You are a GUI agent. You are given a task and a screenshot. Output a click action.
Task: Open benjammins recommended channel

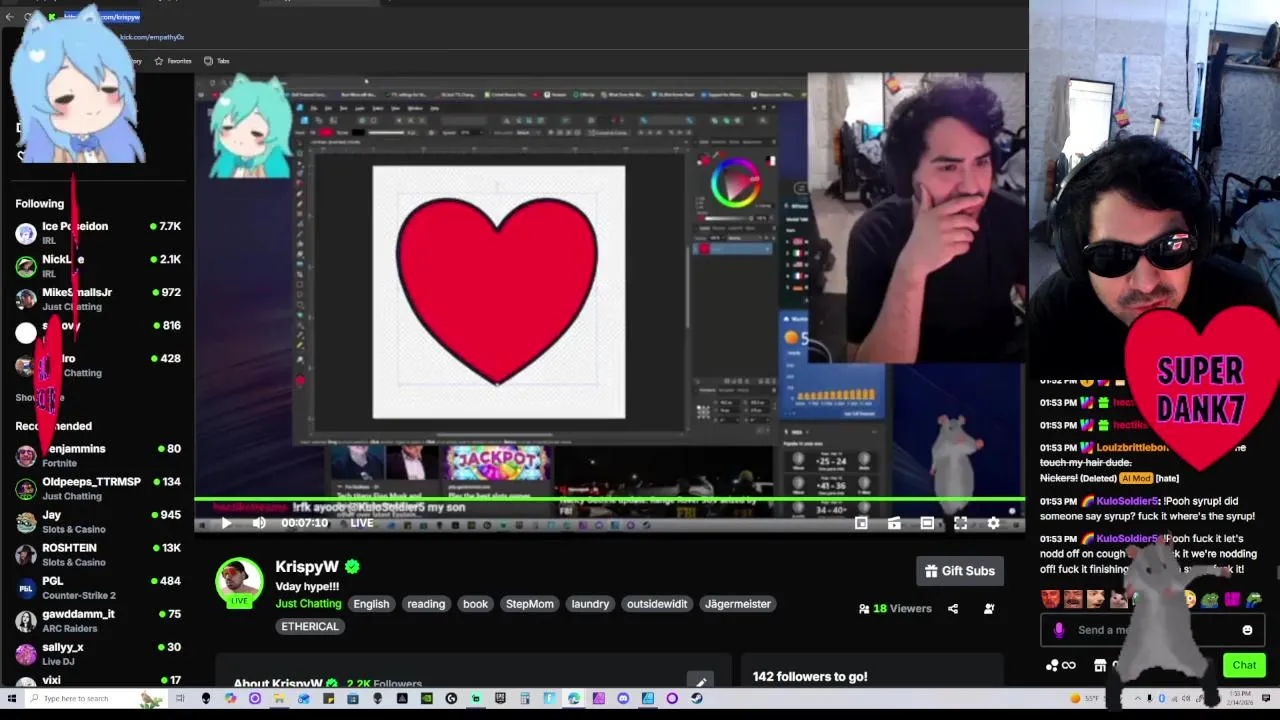click(98, 455)
